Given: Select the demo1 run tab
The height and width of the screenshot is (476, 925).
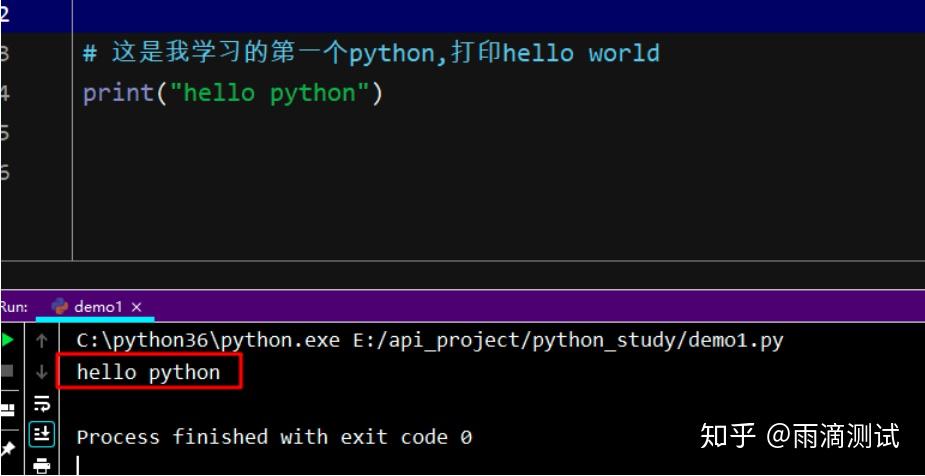Looking at the screenshot, I should [x=95, y=307].
